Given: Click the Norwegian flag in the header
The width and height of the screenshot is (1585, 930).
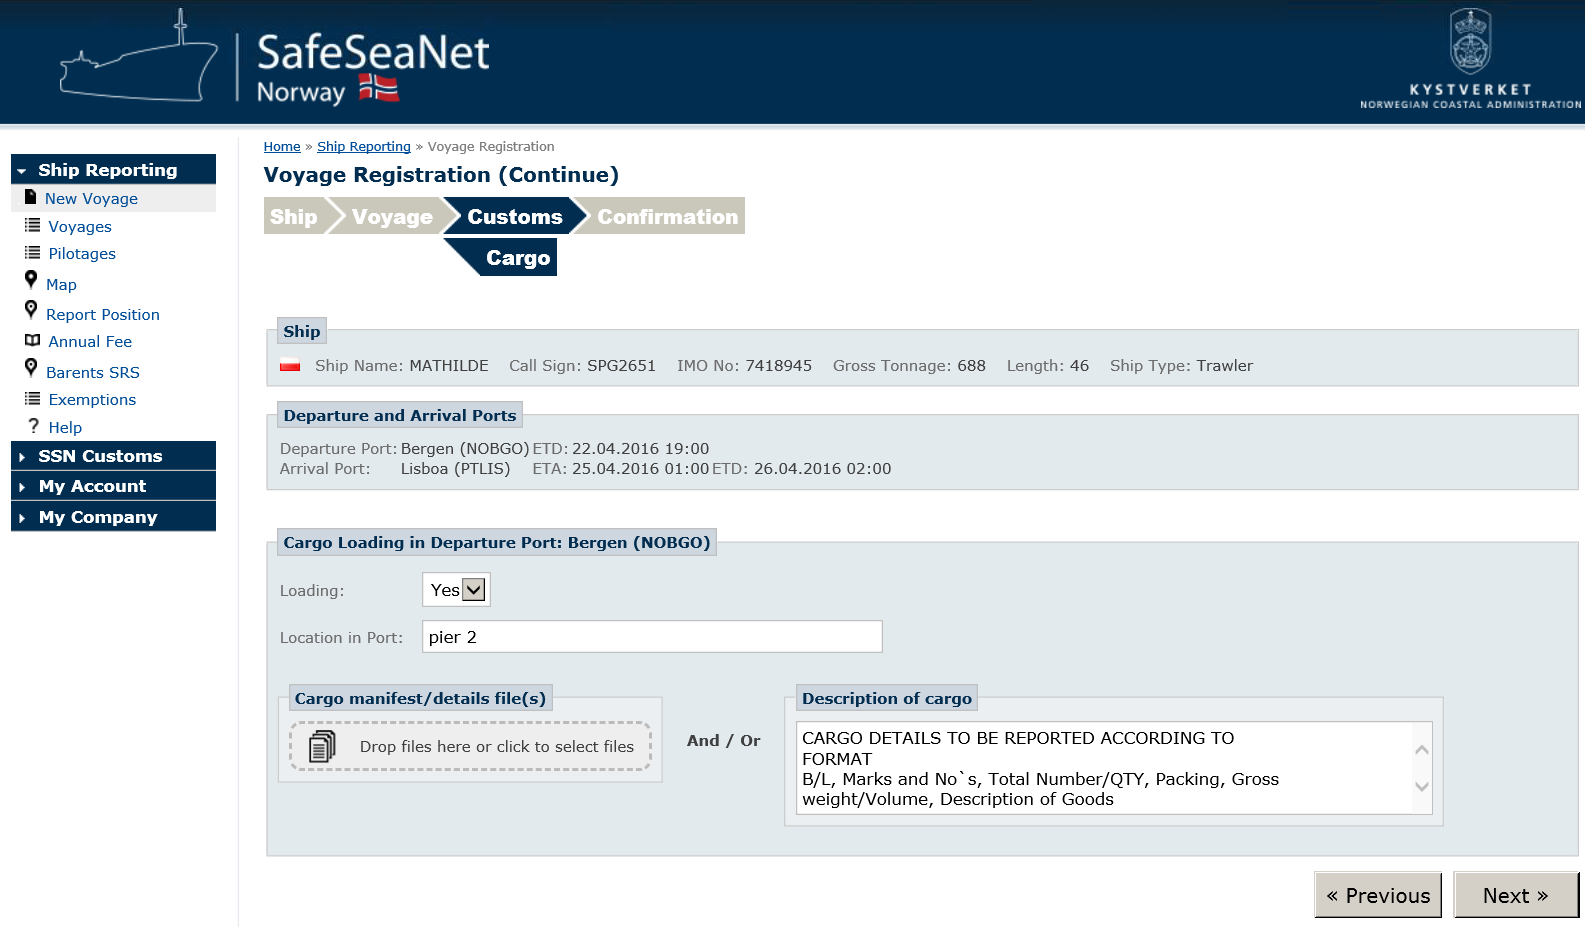Looking at the screenshot, I should tap(379, 89).
